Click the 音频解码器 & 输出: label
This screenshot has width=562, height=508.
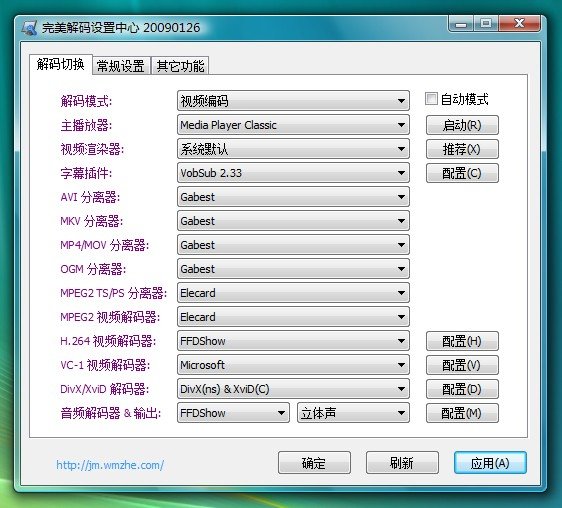[x=111, y=413]
